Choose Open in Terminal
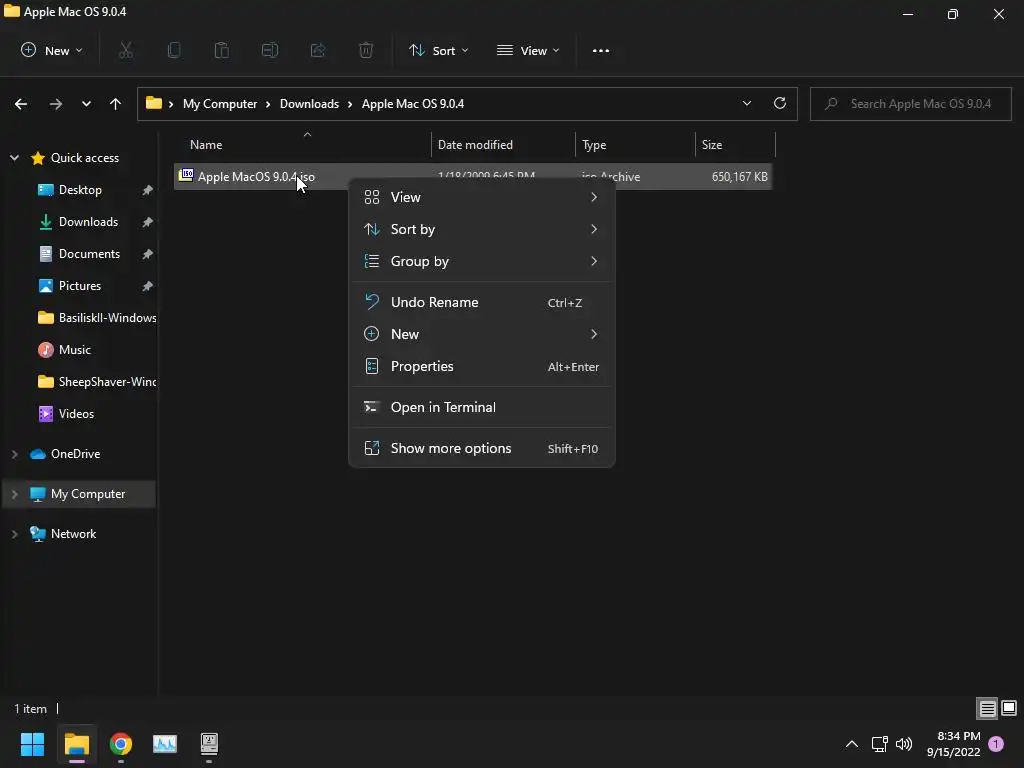 click(x=482, y=408)
